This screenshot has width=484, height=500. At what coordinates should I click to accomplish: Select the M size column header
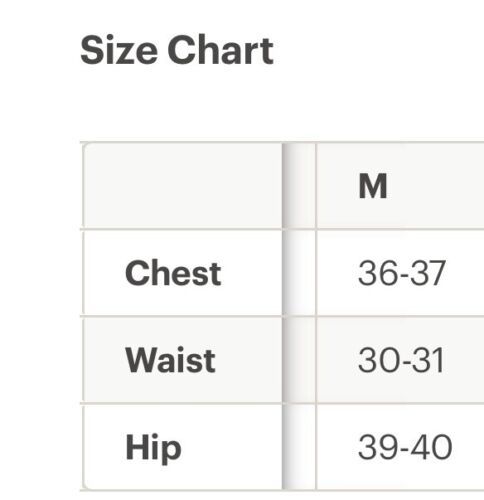(x=400, y=186)
